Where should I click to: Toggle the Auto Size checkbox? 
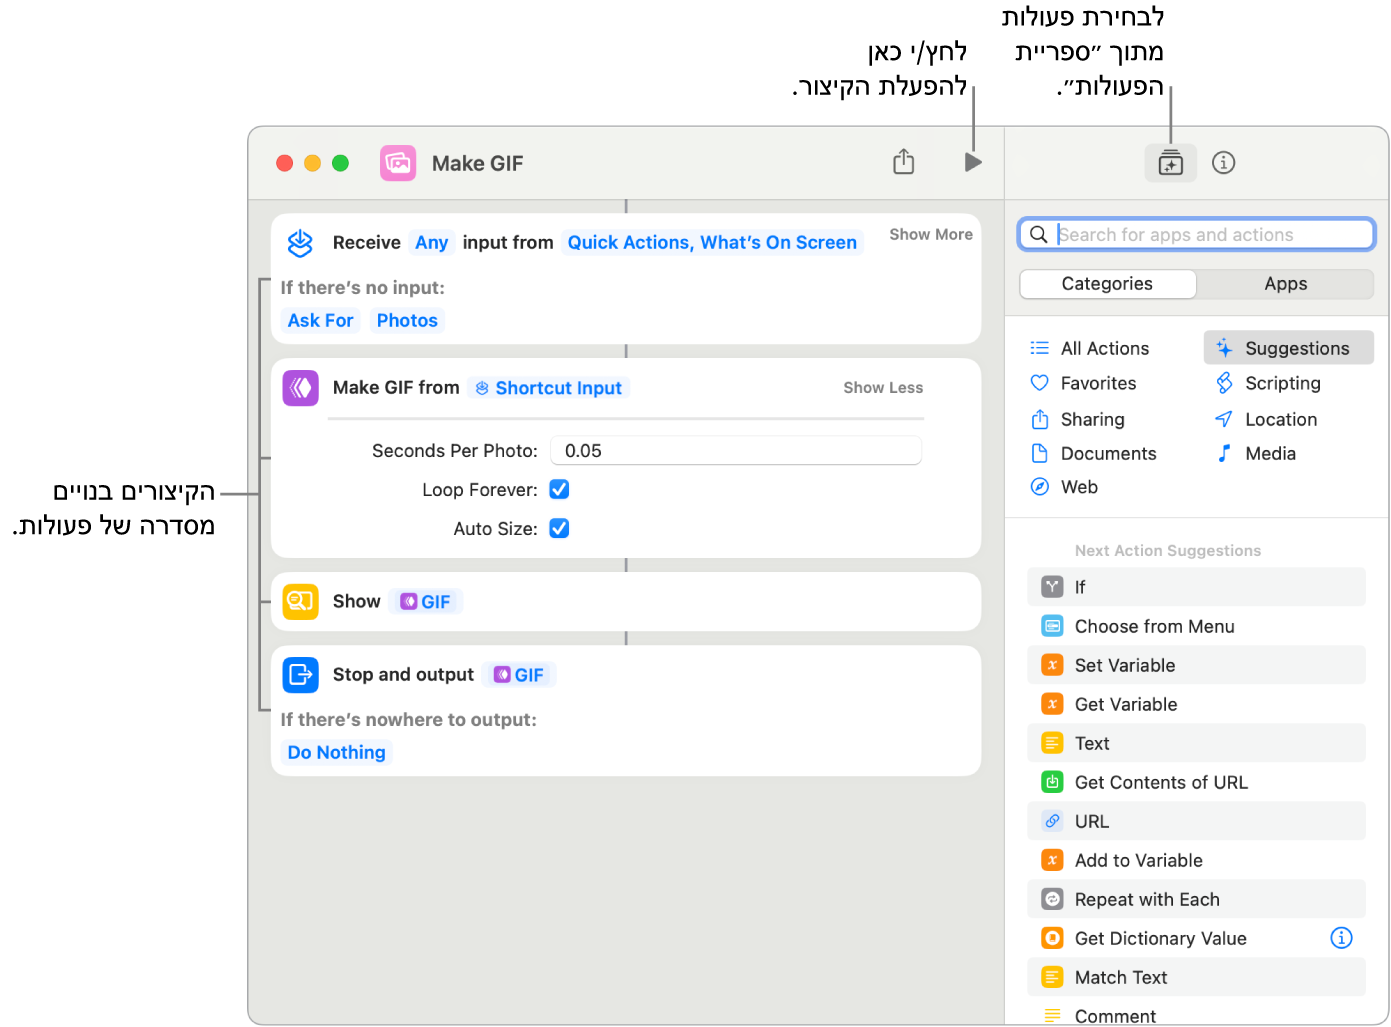[559, 528]
